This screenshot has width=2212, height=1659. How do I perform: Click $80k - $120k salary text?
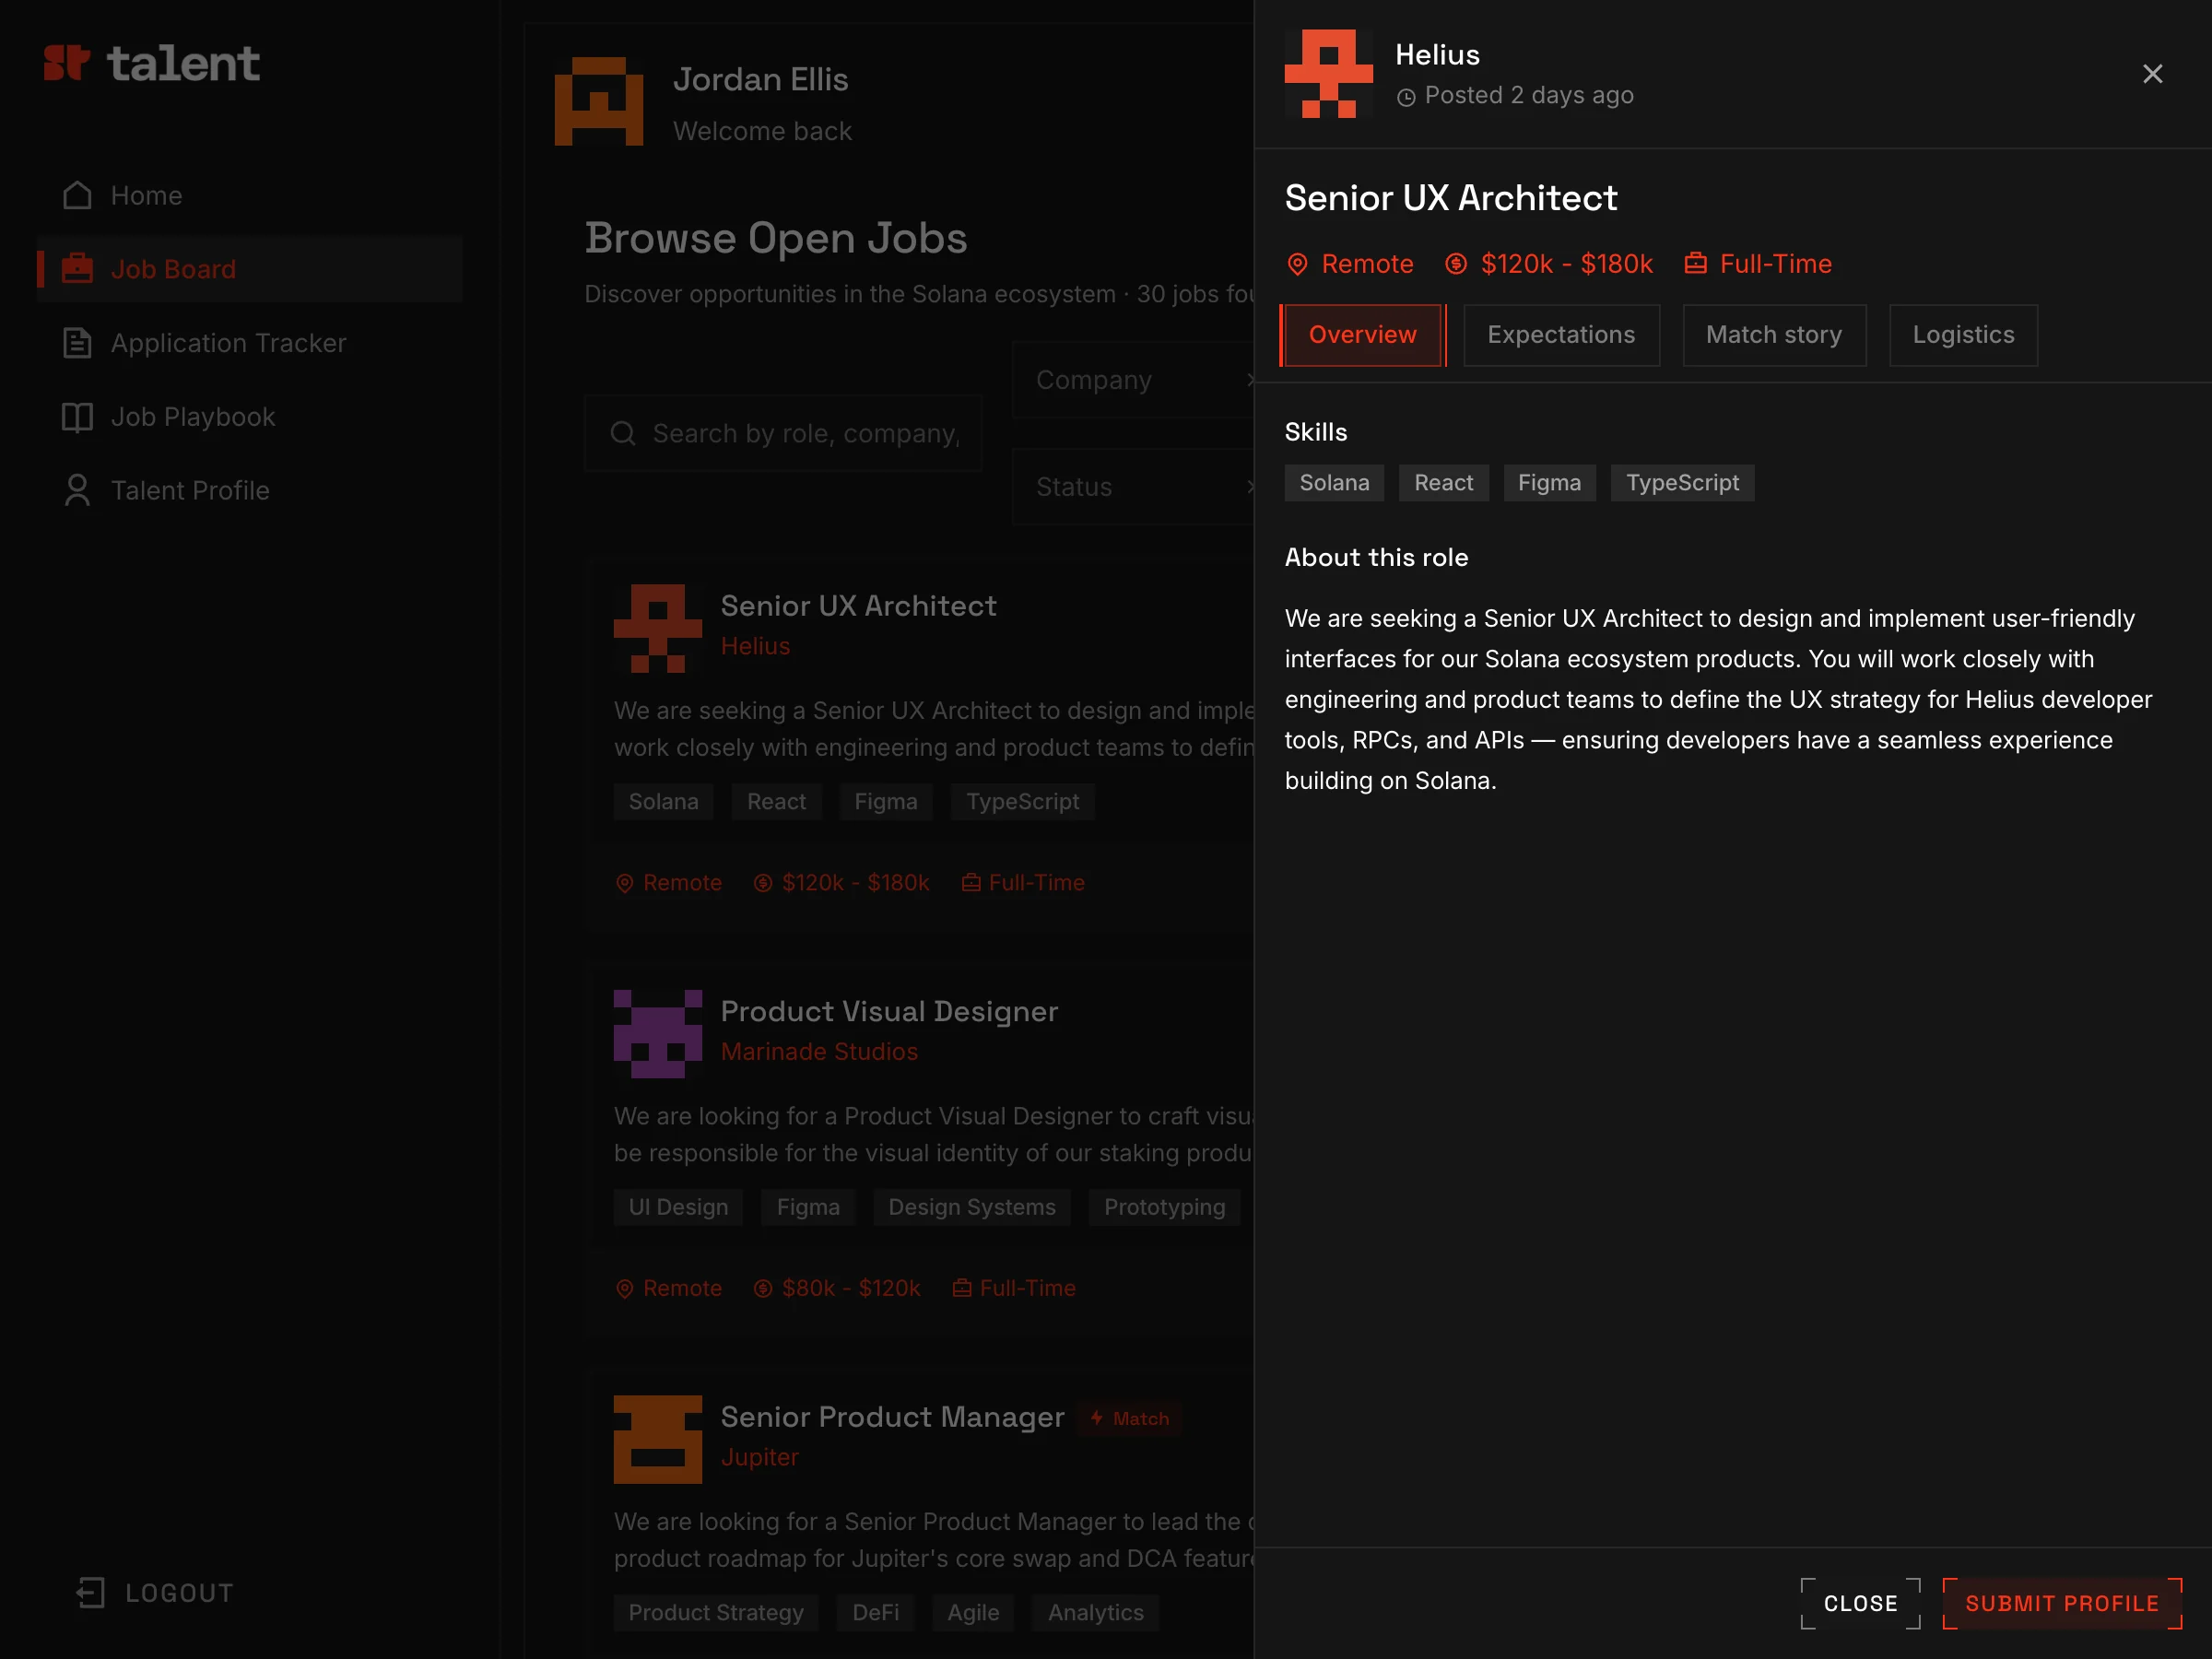pos(850,1288)
